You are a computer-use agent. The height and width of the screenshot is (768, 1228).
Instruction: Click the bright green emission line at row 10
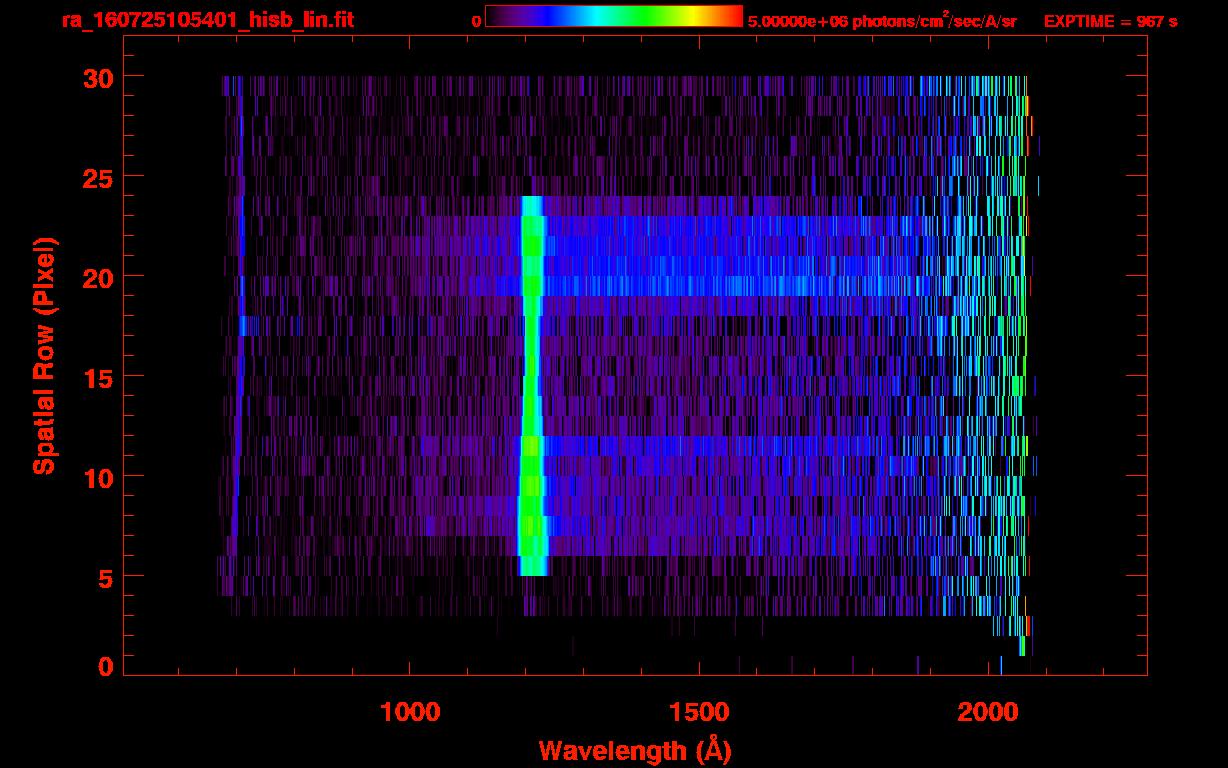pyautogui.click(x=531, y=475)
